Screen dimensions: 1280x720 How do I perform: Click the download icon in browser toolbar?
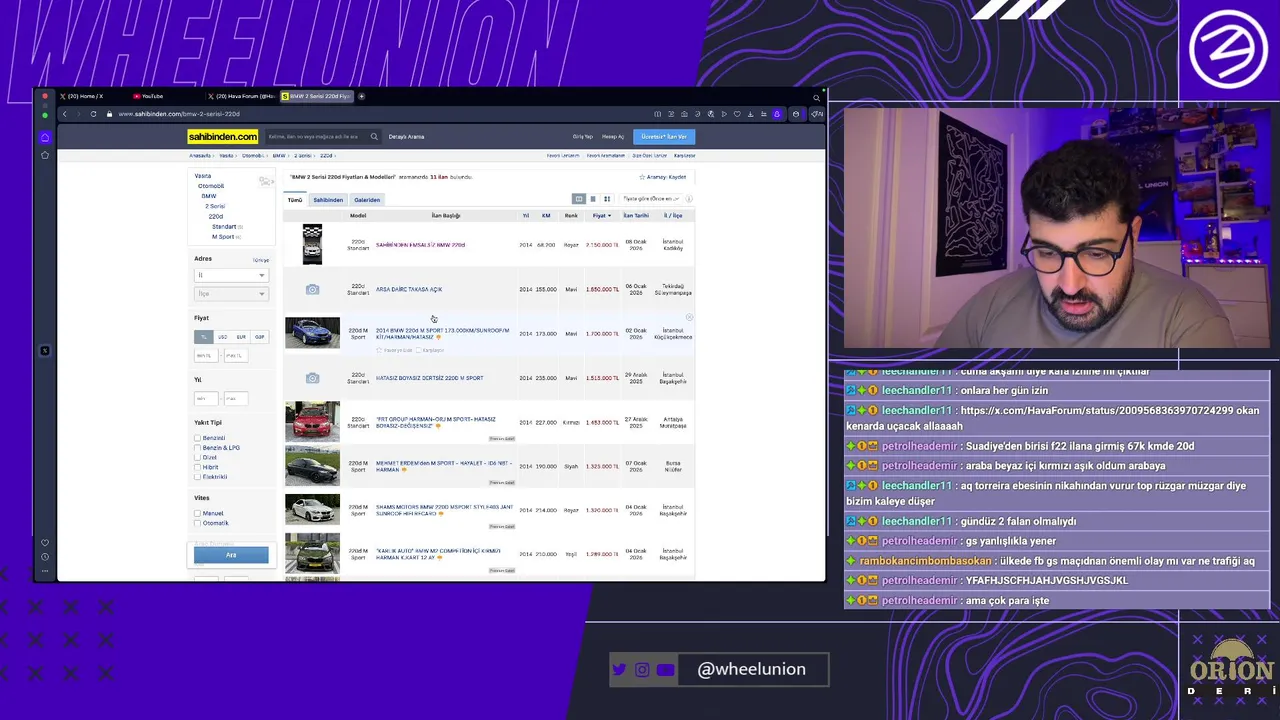[x=750, y=114]
